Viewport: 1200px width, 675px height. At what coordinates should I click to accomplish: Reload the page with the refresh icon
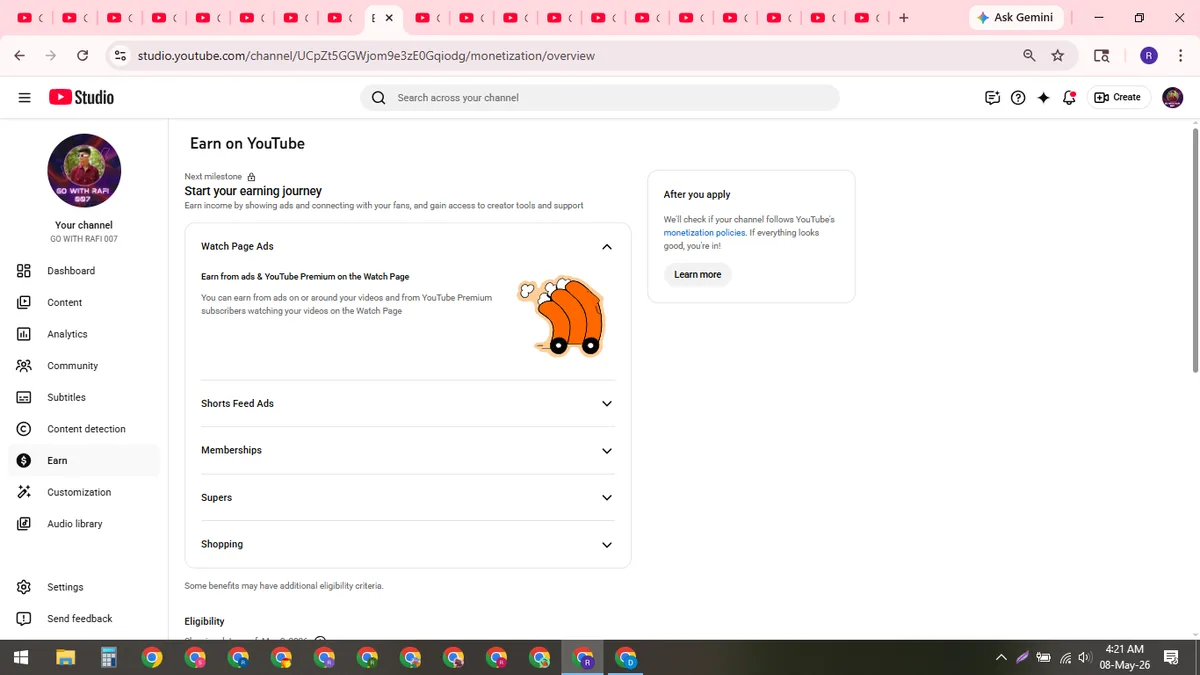83,56
